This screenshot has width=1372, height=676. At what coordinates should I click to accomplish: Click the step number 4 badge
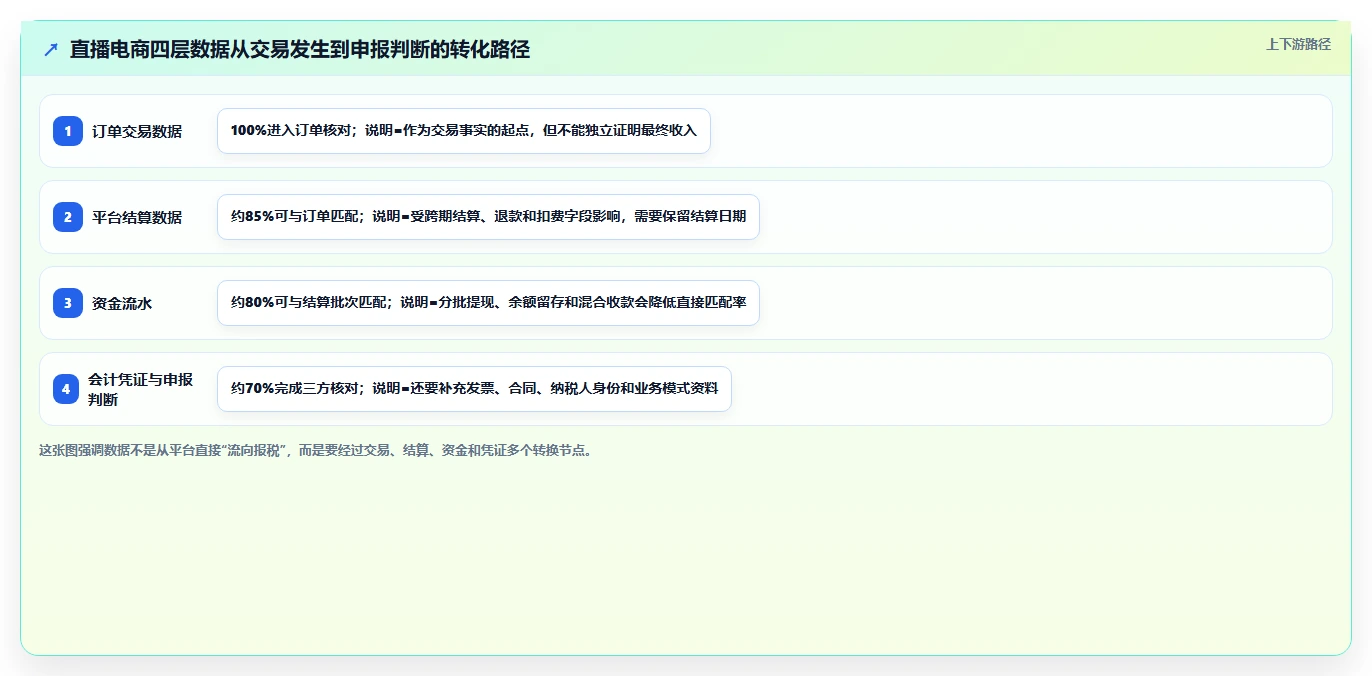(66, 389)
